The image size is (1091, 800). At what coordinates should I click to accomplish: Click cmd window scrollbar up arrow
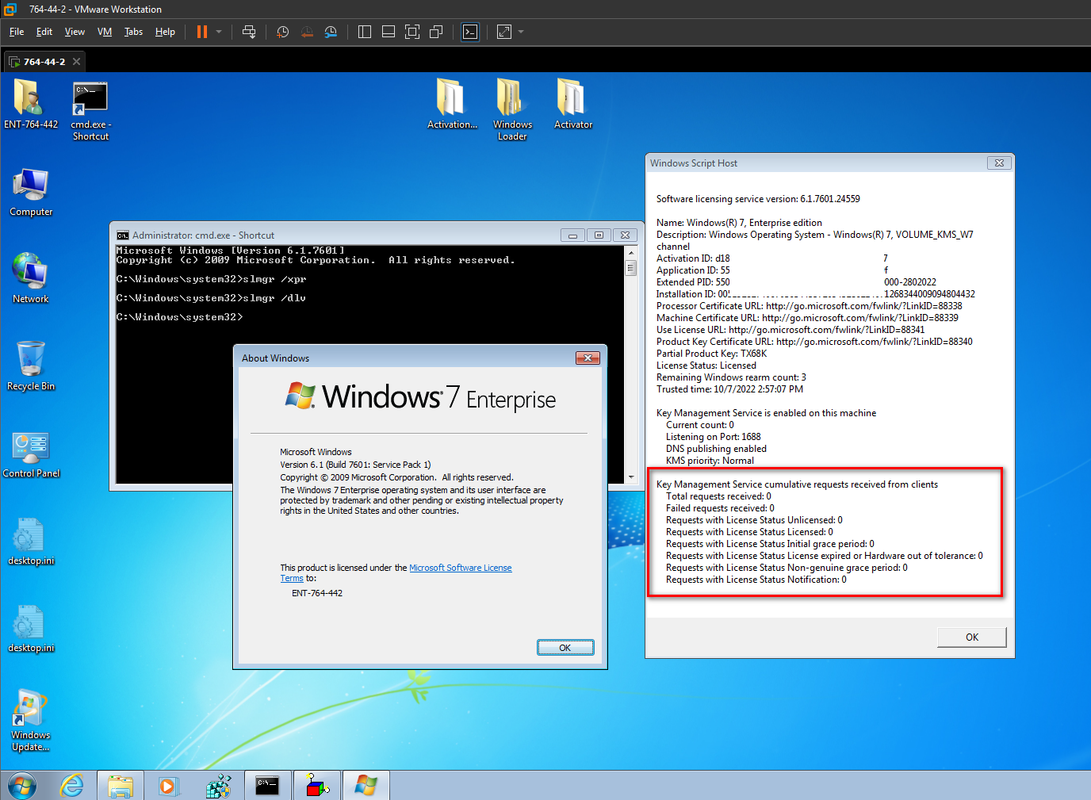point(631,252)
